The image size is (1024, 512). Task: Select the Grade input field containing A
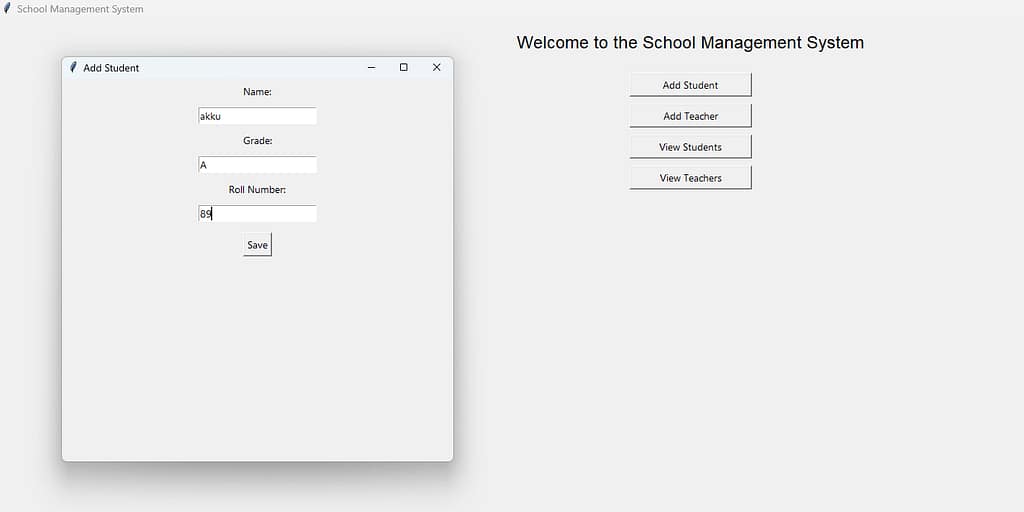tap(257, 165)
